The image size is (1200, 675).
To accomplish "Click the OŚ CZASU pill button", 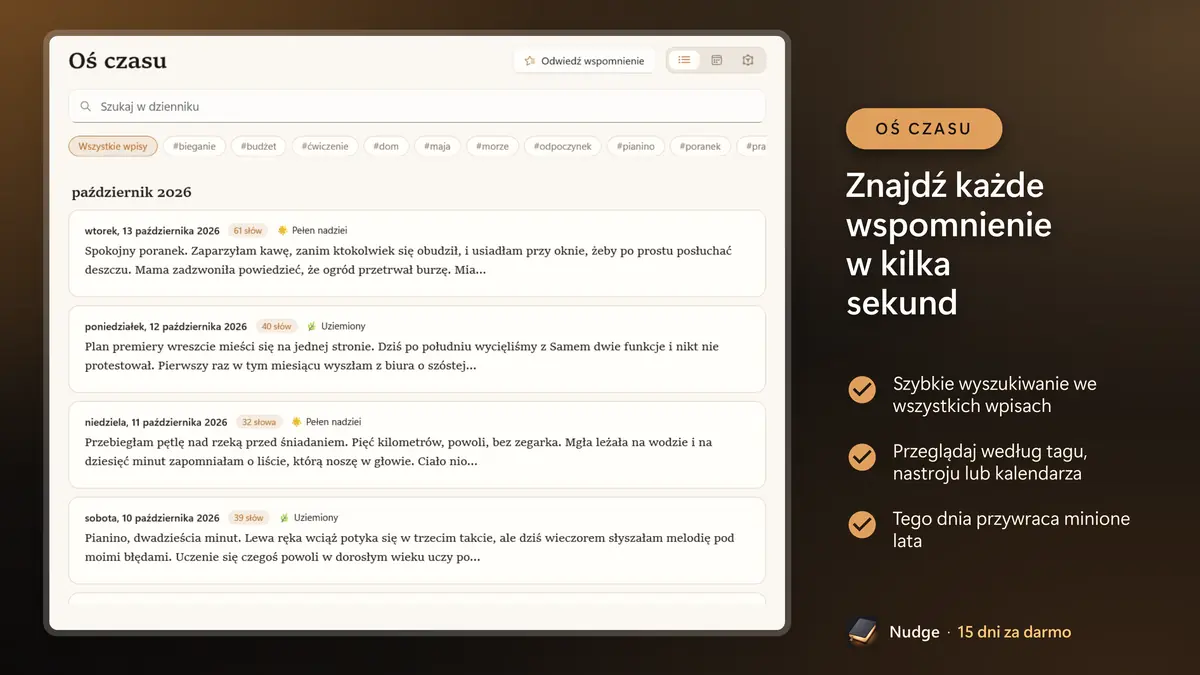I will tap(924, 129).
